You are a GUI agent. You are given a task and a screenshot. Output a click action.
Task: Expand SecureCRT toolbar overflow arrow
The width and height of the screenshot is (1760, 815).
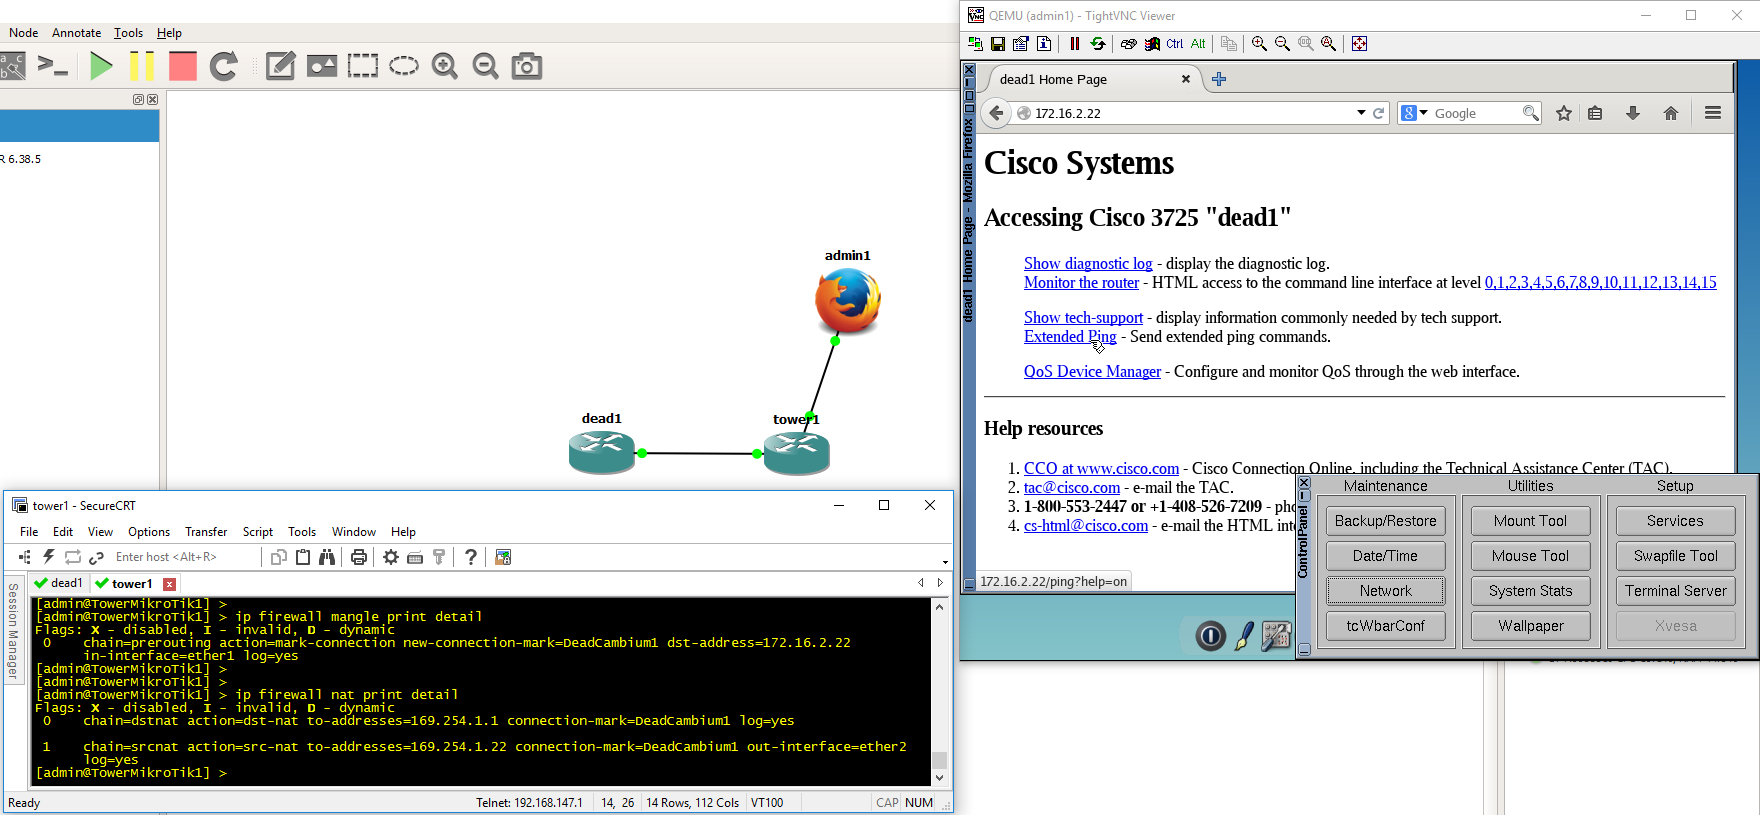tap(945, 562)
